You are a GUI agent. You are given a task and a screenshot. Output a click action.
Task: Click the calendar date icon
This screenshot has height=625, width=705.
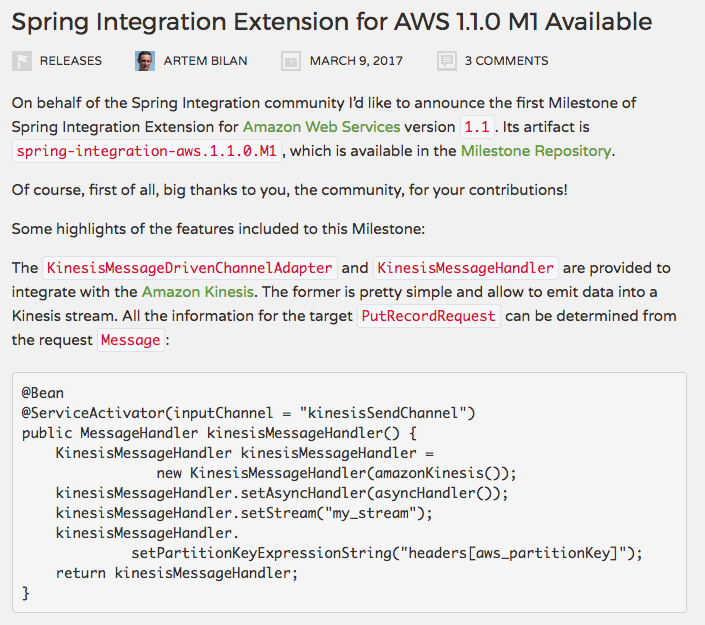[x=291, y=61]
